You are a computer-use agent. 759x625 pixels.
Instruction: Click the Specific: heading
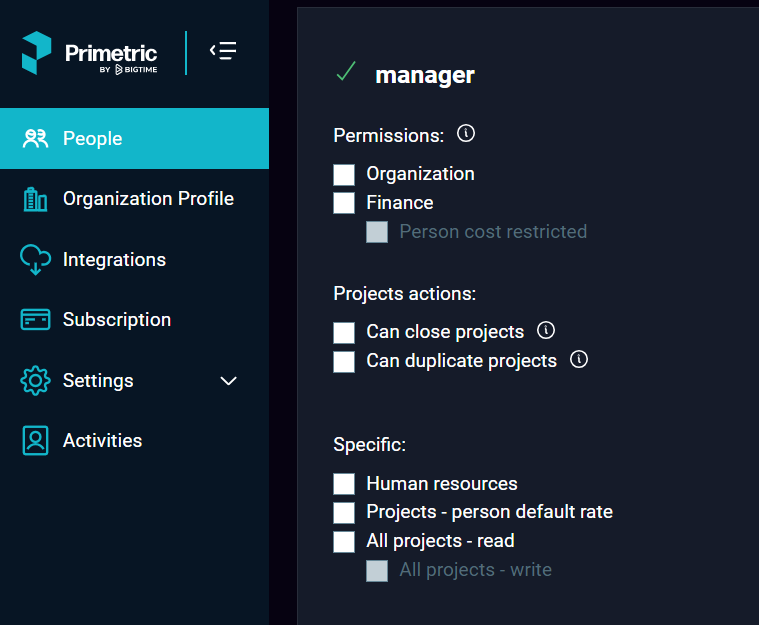[370, 444]
